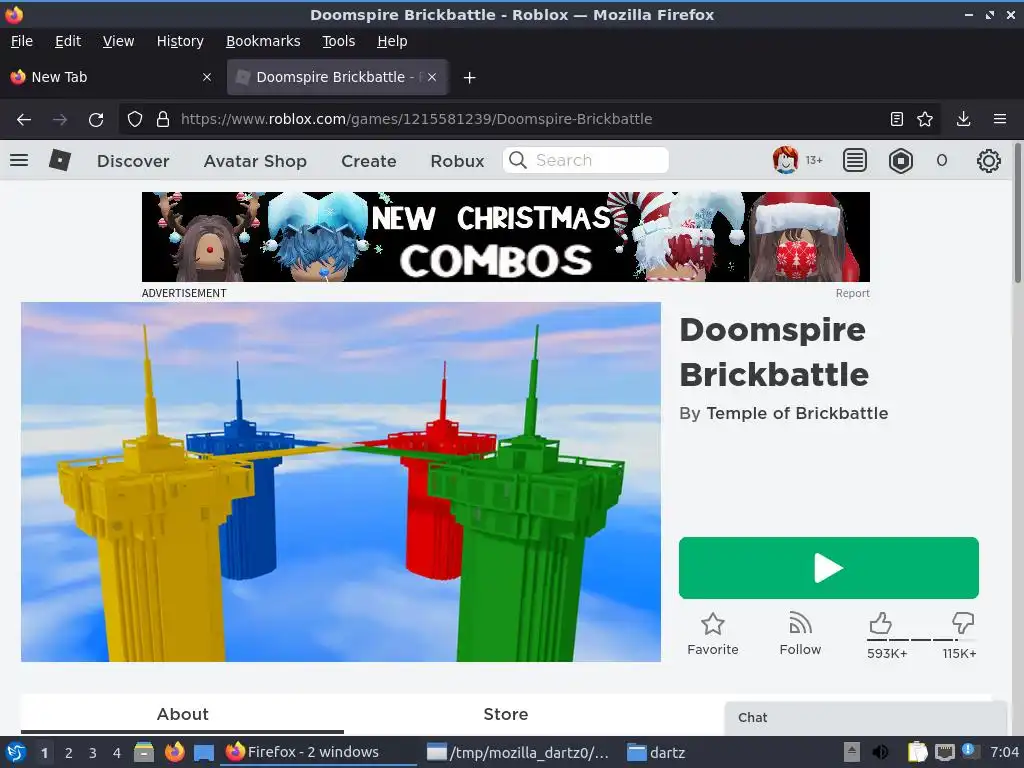Go back with Firefox back arrow

tap(24, 119)
